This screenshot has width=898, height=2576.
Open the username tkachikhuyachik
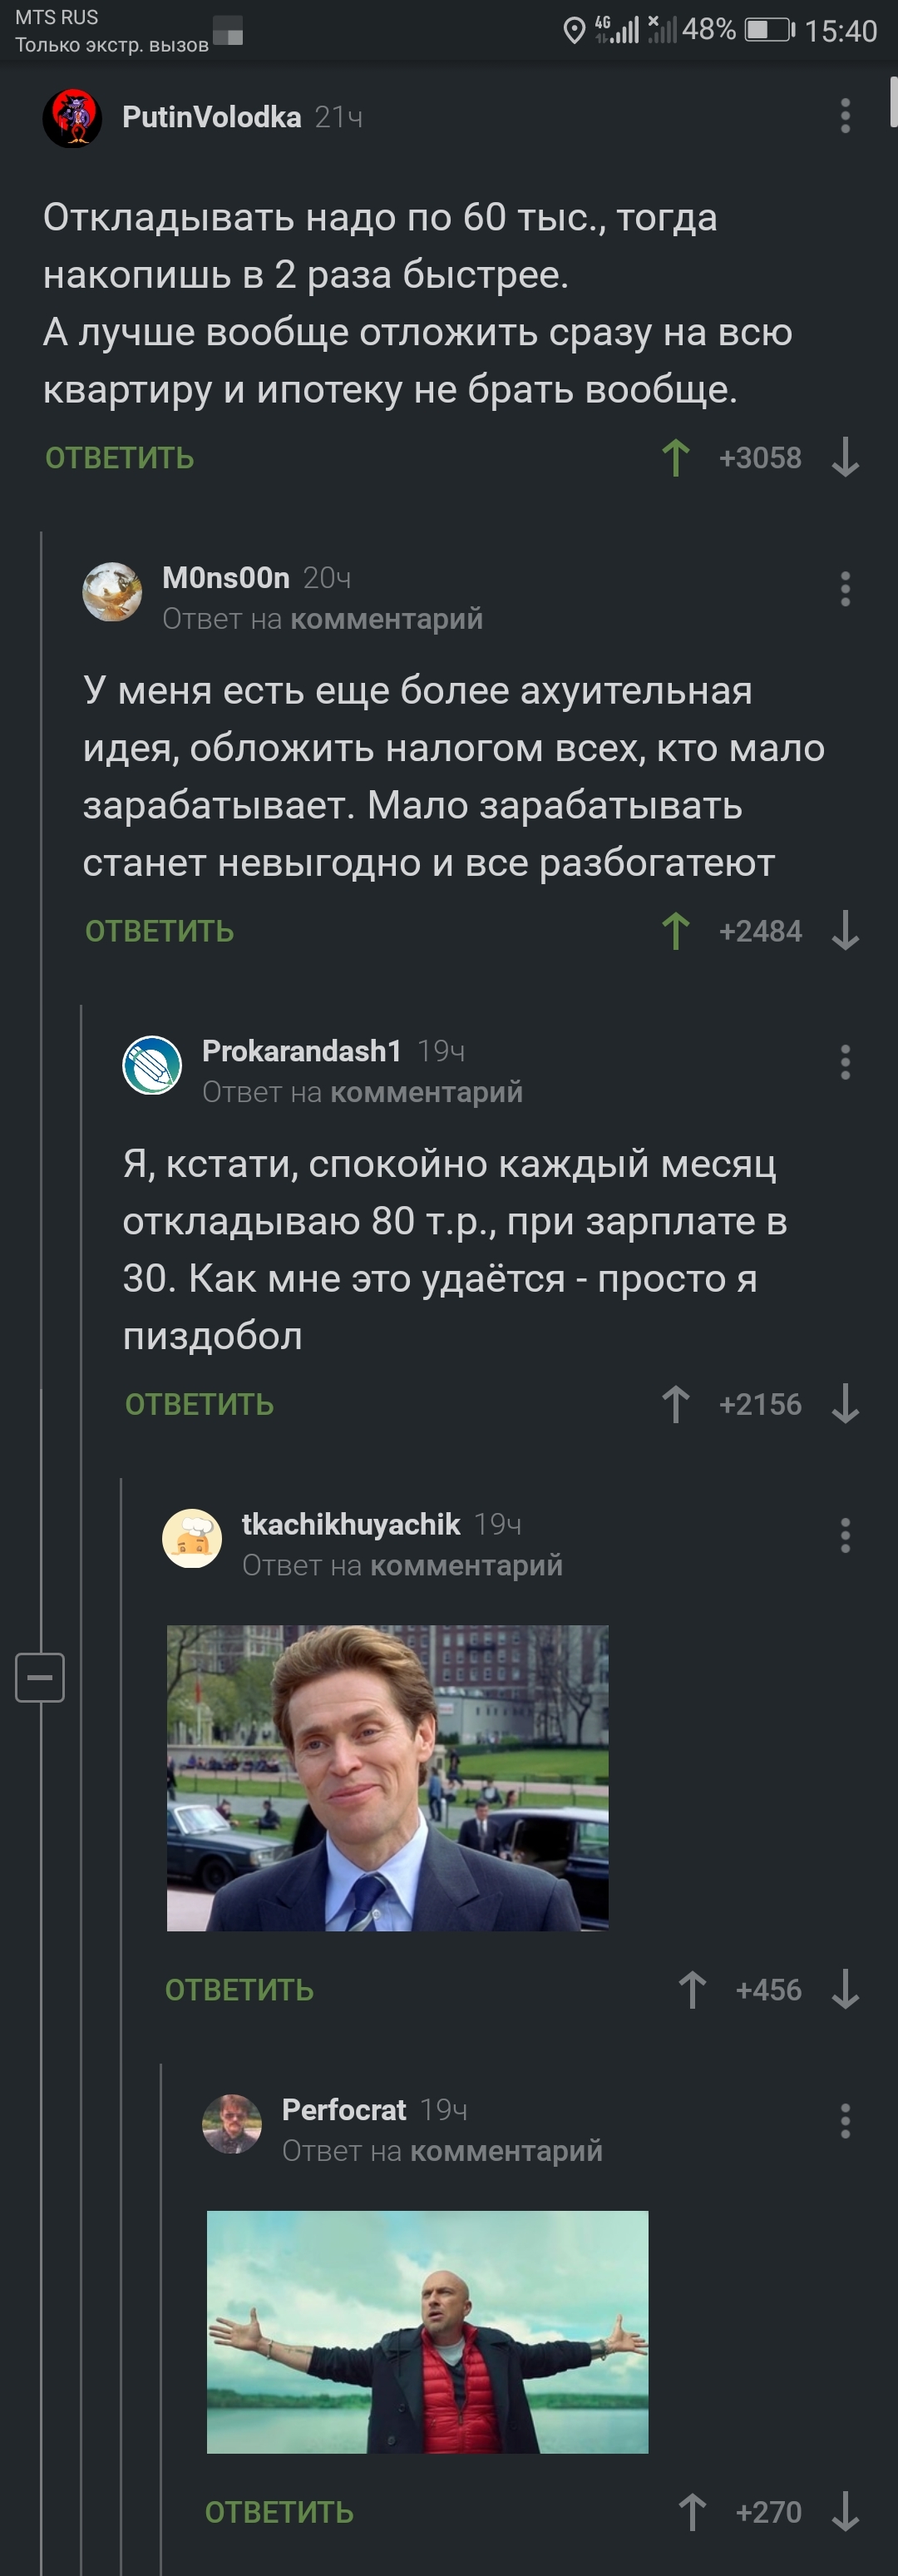(x=351, y=1524)
